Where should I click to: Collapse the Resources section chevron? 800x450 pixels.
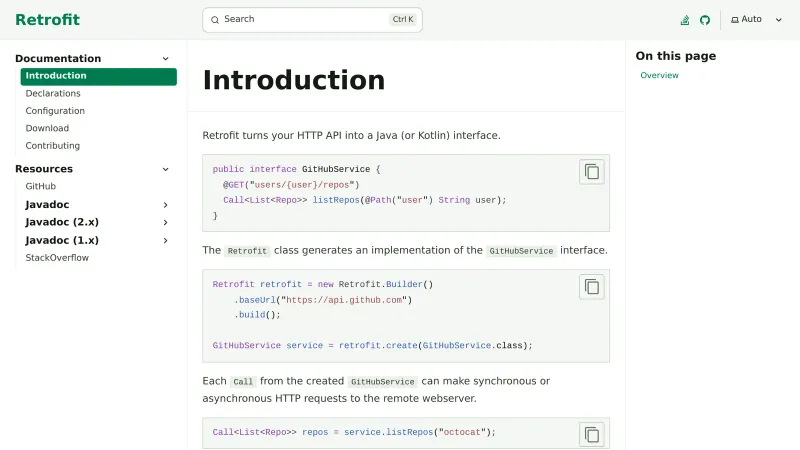click(166, 169)
